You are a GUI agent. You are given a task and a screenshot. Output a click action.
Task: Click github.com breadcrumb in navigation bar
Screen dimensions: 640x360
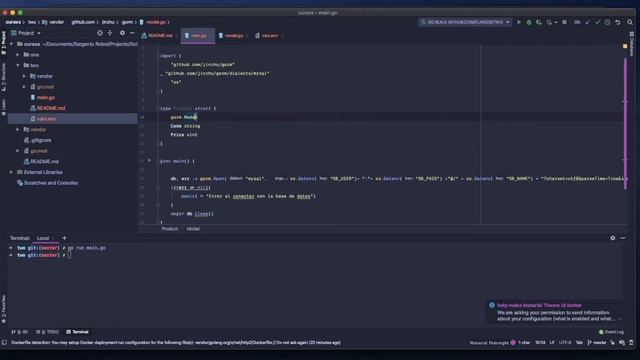[x=83, y=22]
